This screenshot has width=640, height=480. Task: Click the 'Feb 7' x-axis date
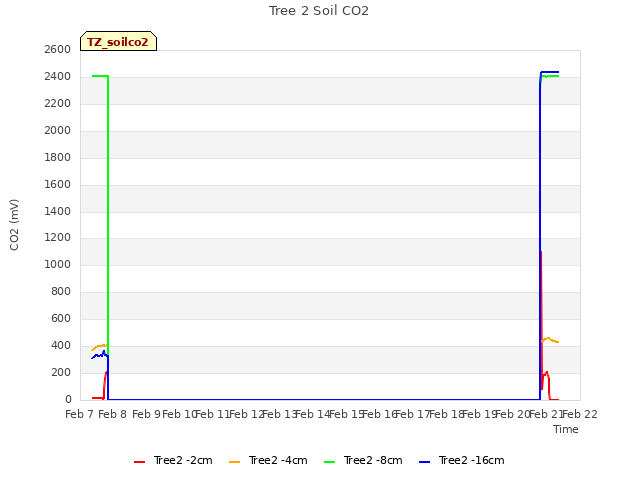point(80,414)
